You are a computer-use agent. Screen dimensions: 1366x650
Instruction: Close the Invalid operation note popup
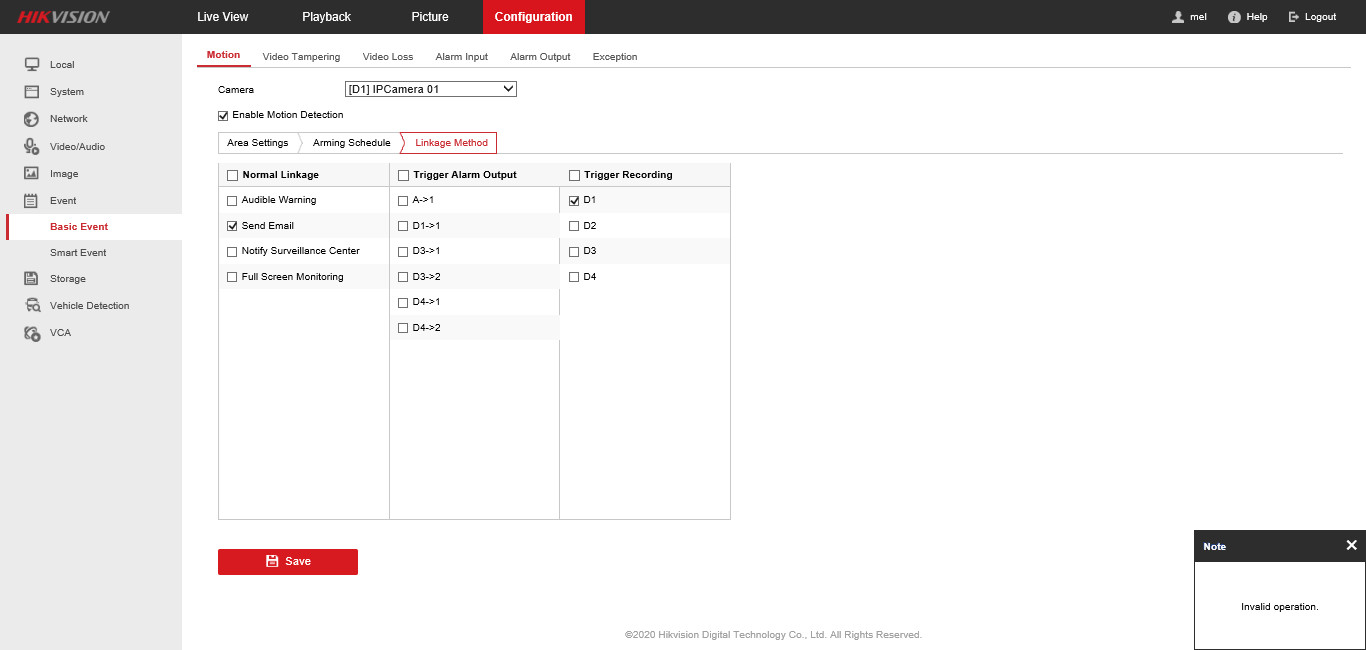click(1351, 546)
